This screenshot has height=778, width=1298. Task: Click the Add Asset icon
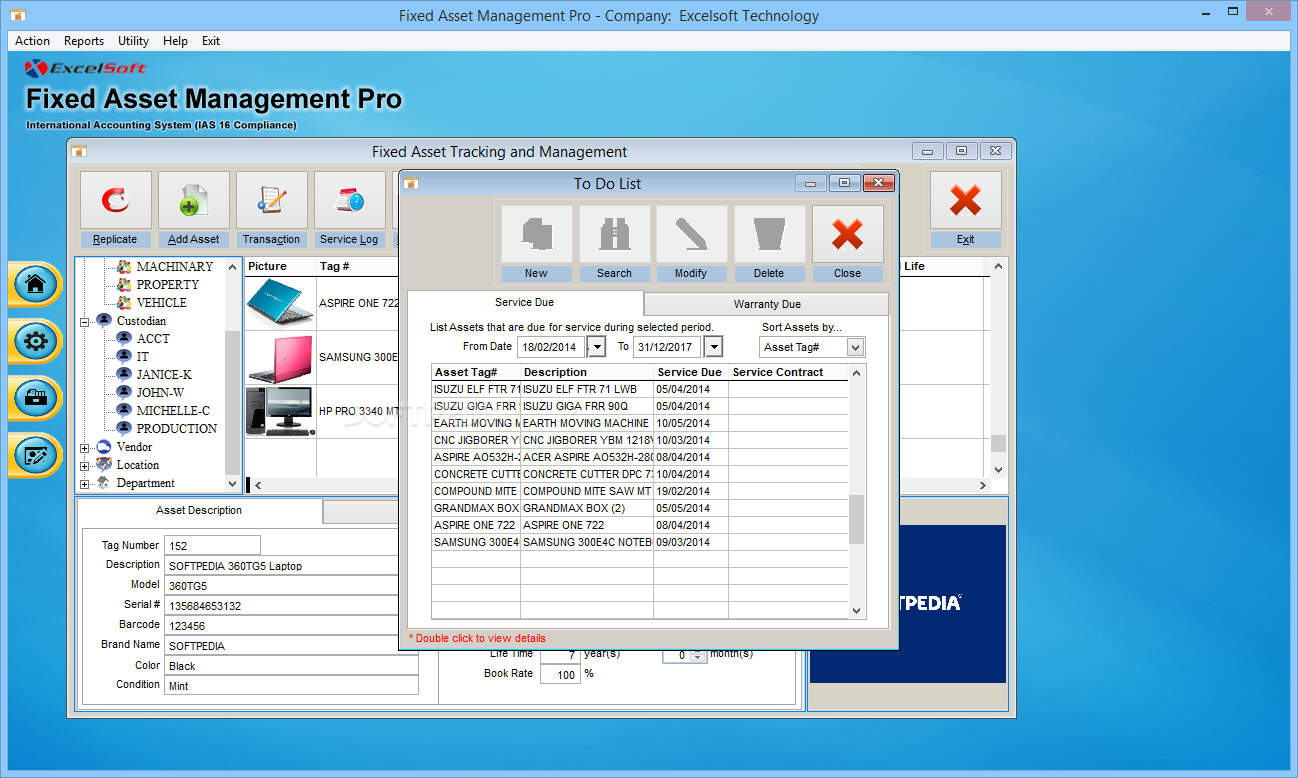pyautogui.click(x=194, y=200)
